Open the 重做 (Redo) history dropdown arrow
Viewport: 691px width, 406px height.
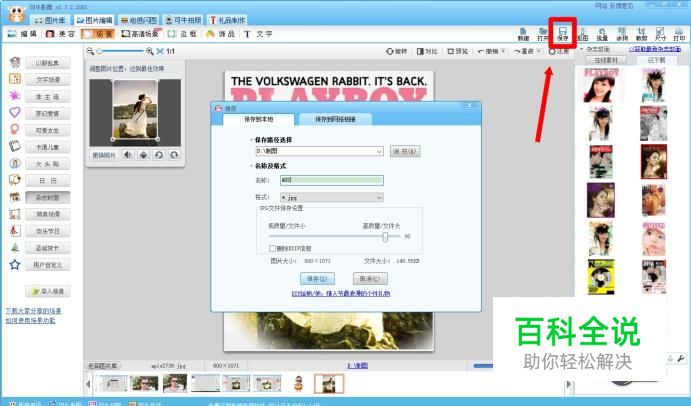coord(539,51)
